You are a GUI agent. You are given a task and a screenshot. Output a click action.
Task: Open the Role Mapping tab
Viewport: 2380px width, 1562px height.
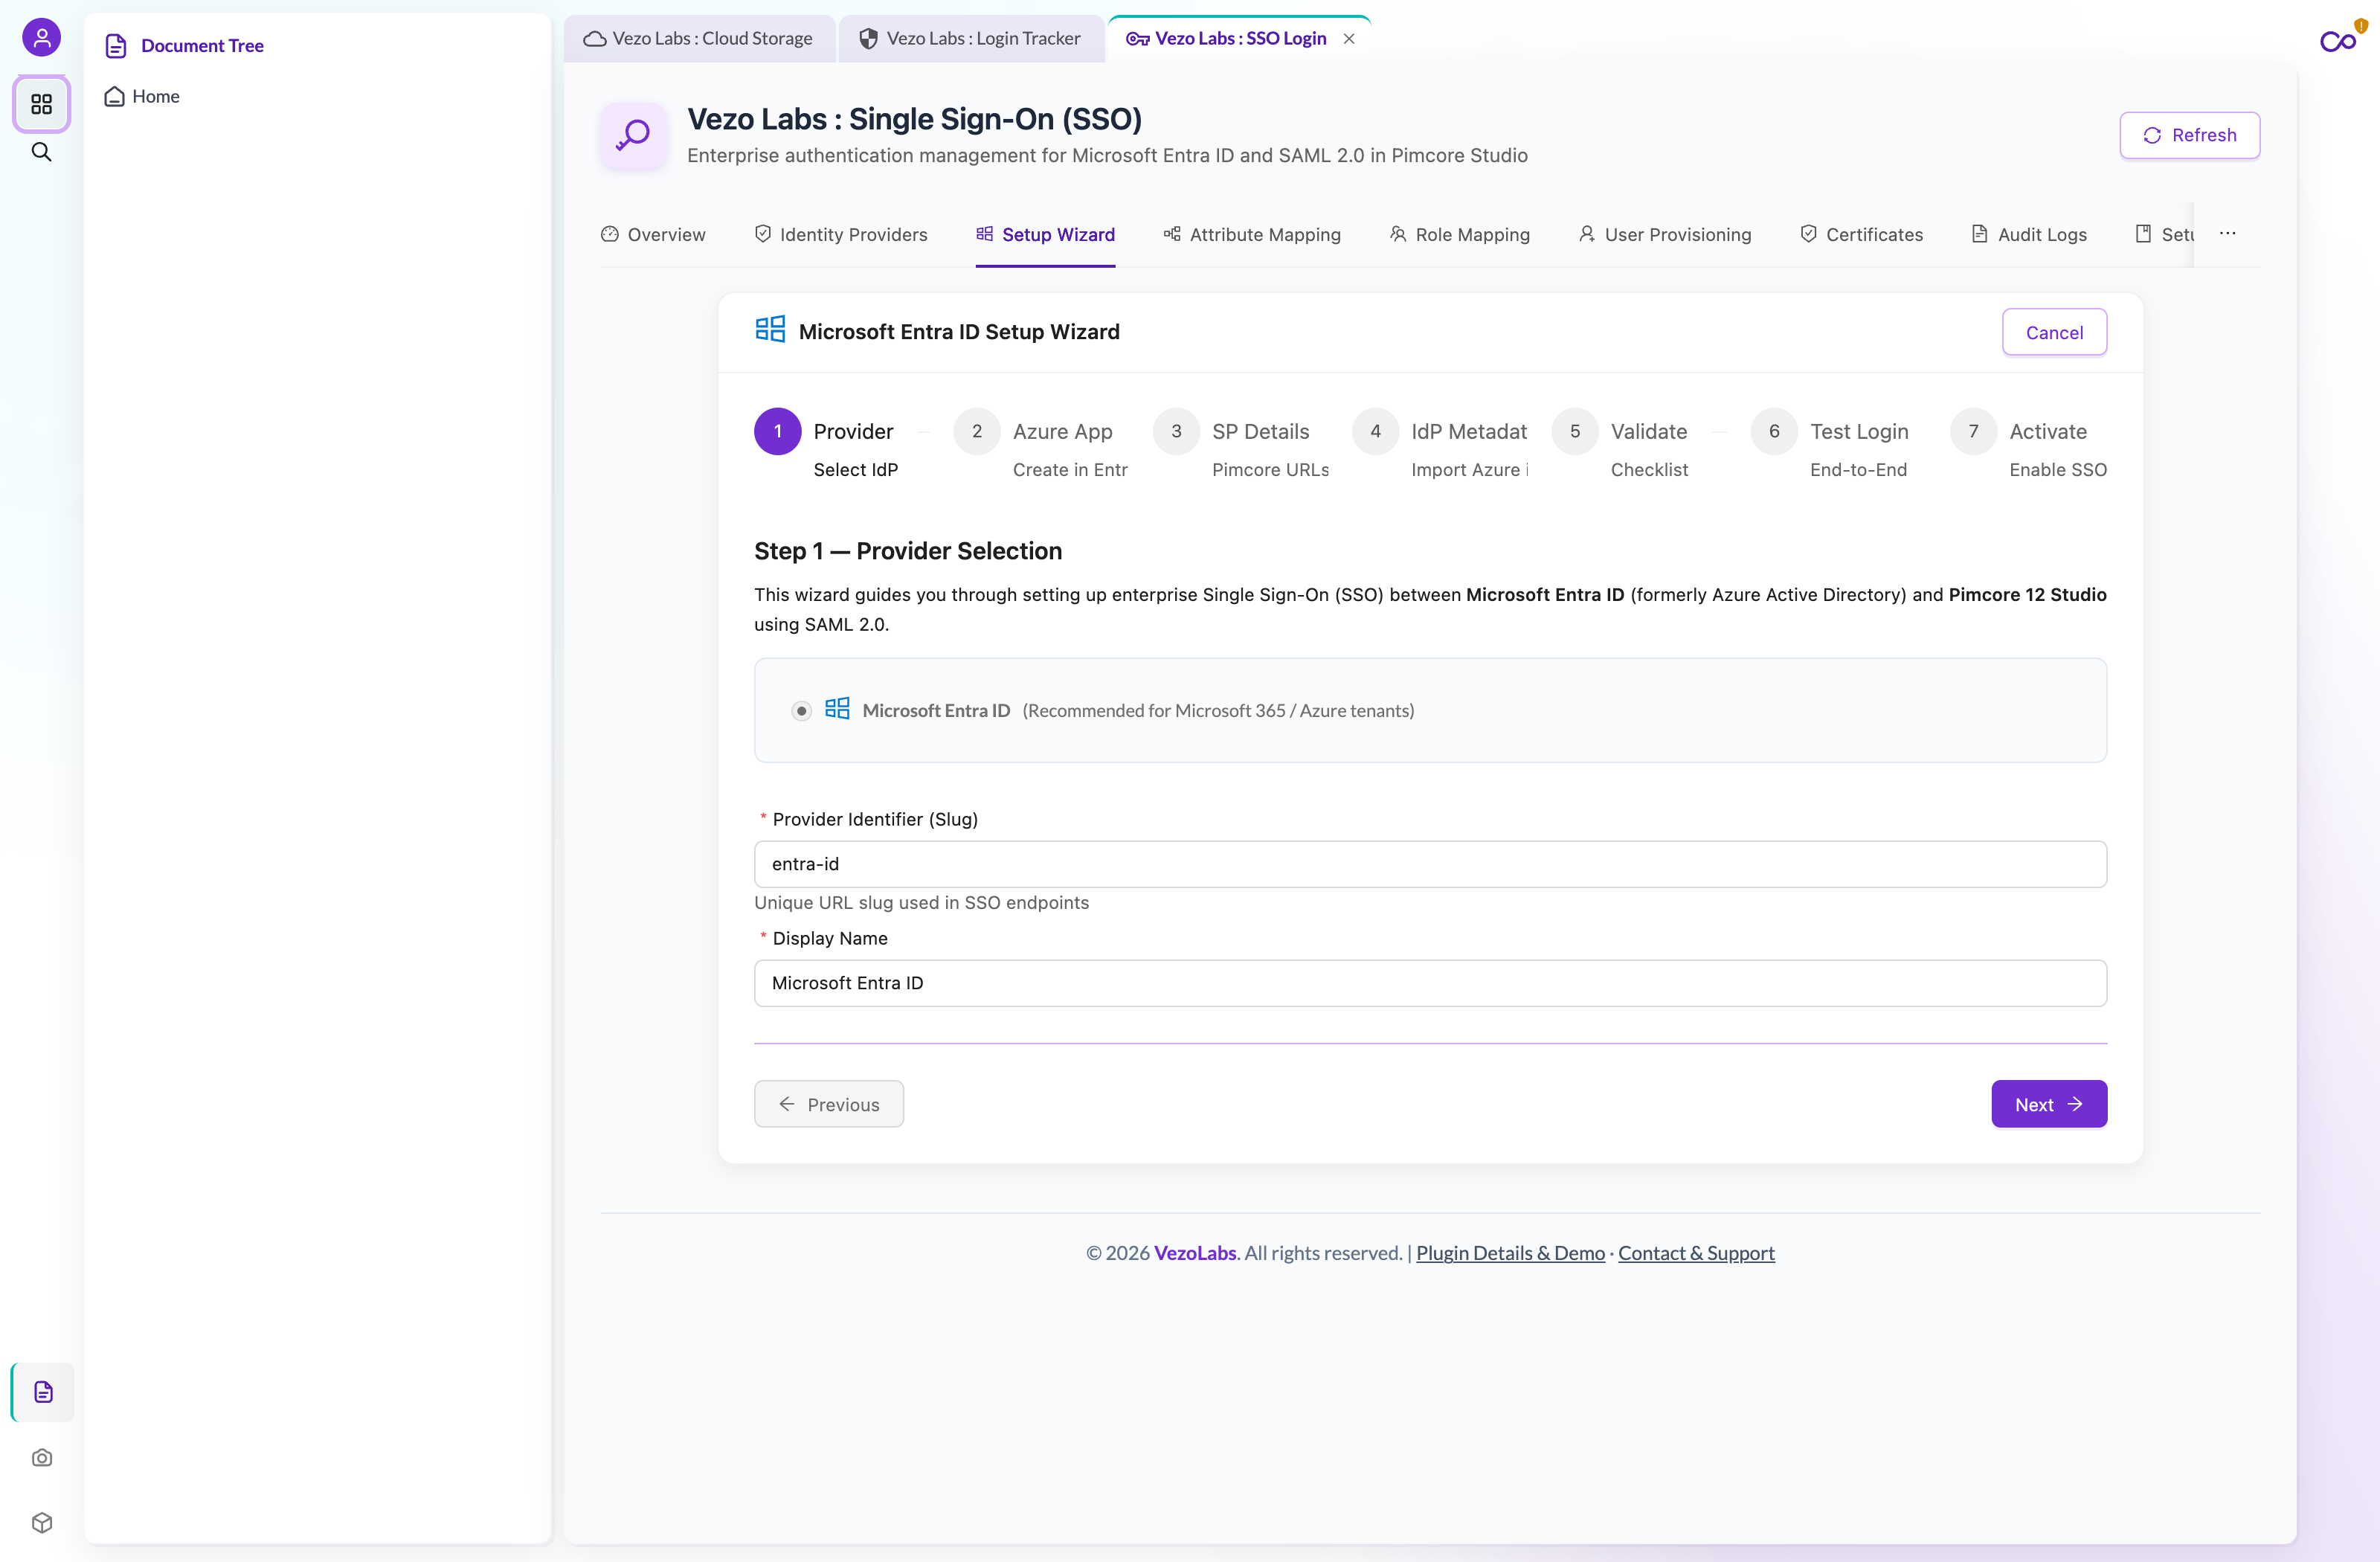tap(1460, 234)
